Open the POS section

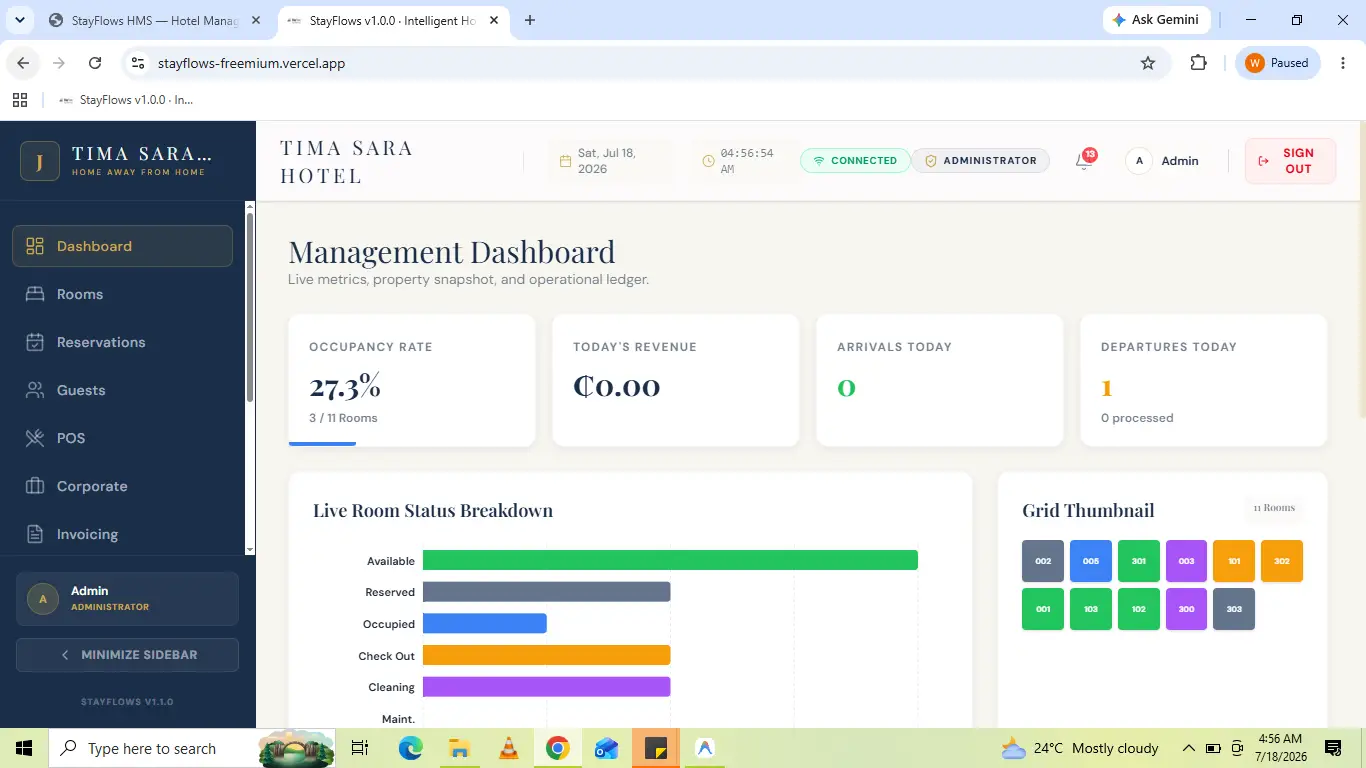coord(122,438)
